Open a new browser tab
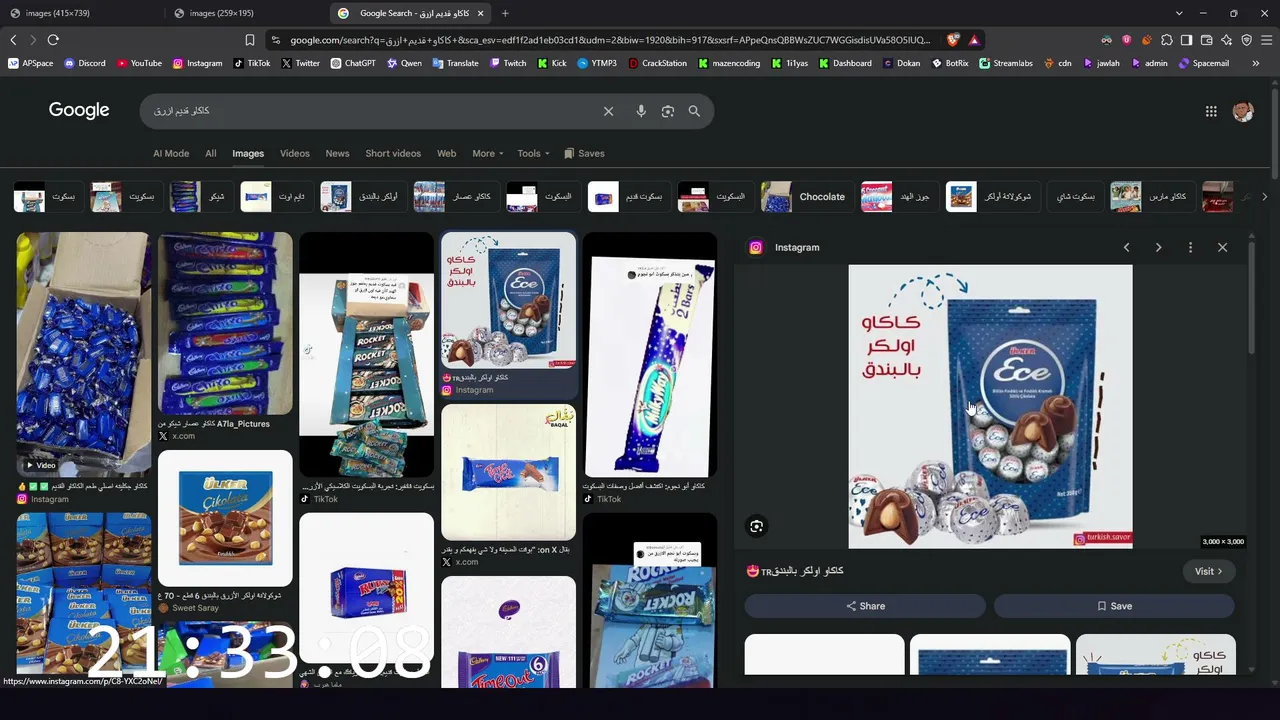The width and height of the screenshot is (1280, 720). point(505,13)
